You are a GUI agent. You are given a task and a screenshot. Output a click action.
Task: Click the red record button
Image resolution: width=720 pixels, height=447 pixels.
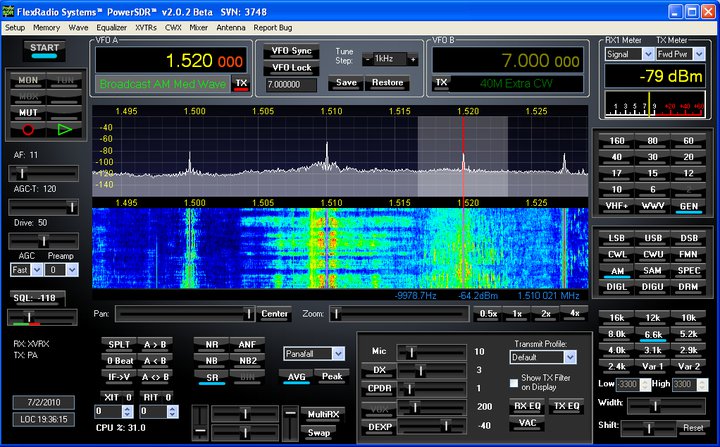[28, 130]
